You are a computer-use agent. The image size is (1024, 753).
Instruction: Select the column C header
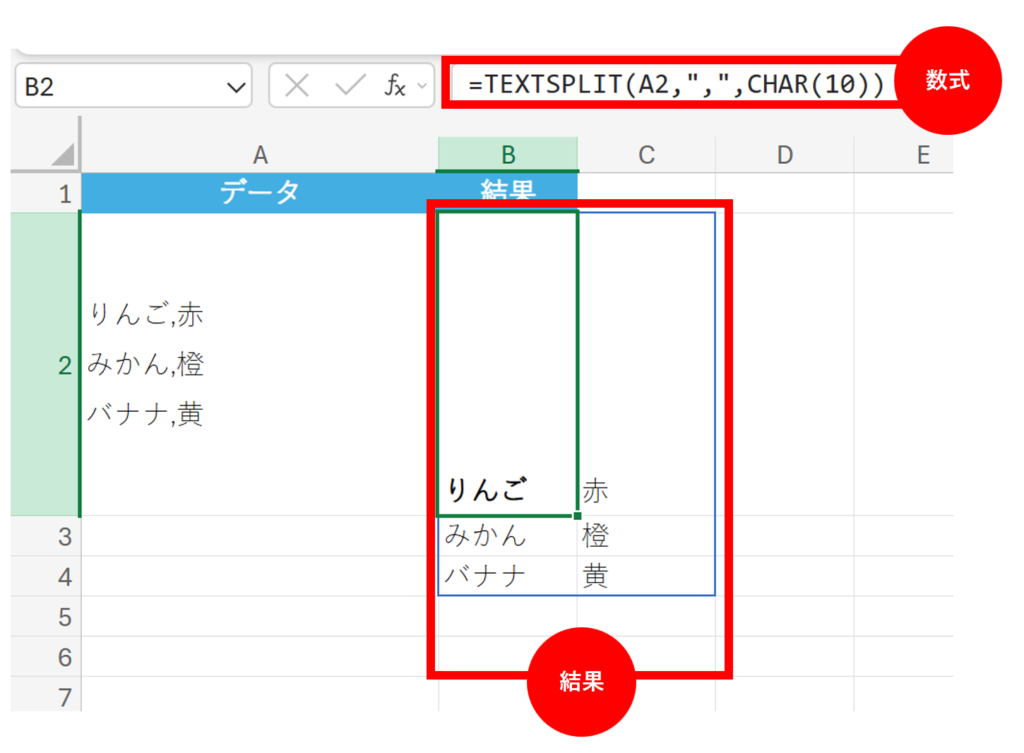tap(647, 155)
